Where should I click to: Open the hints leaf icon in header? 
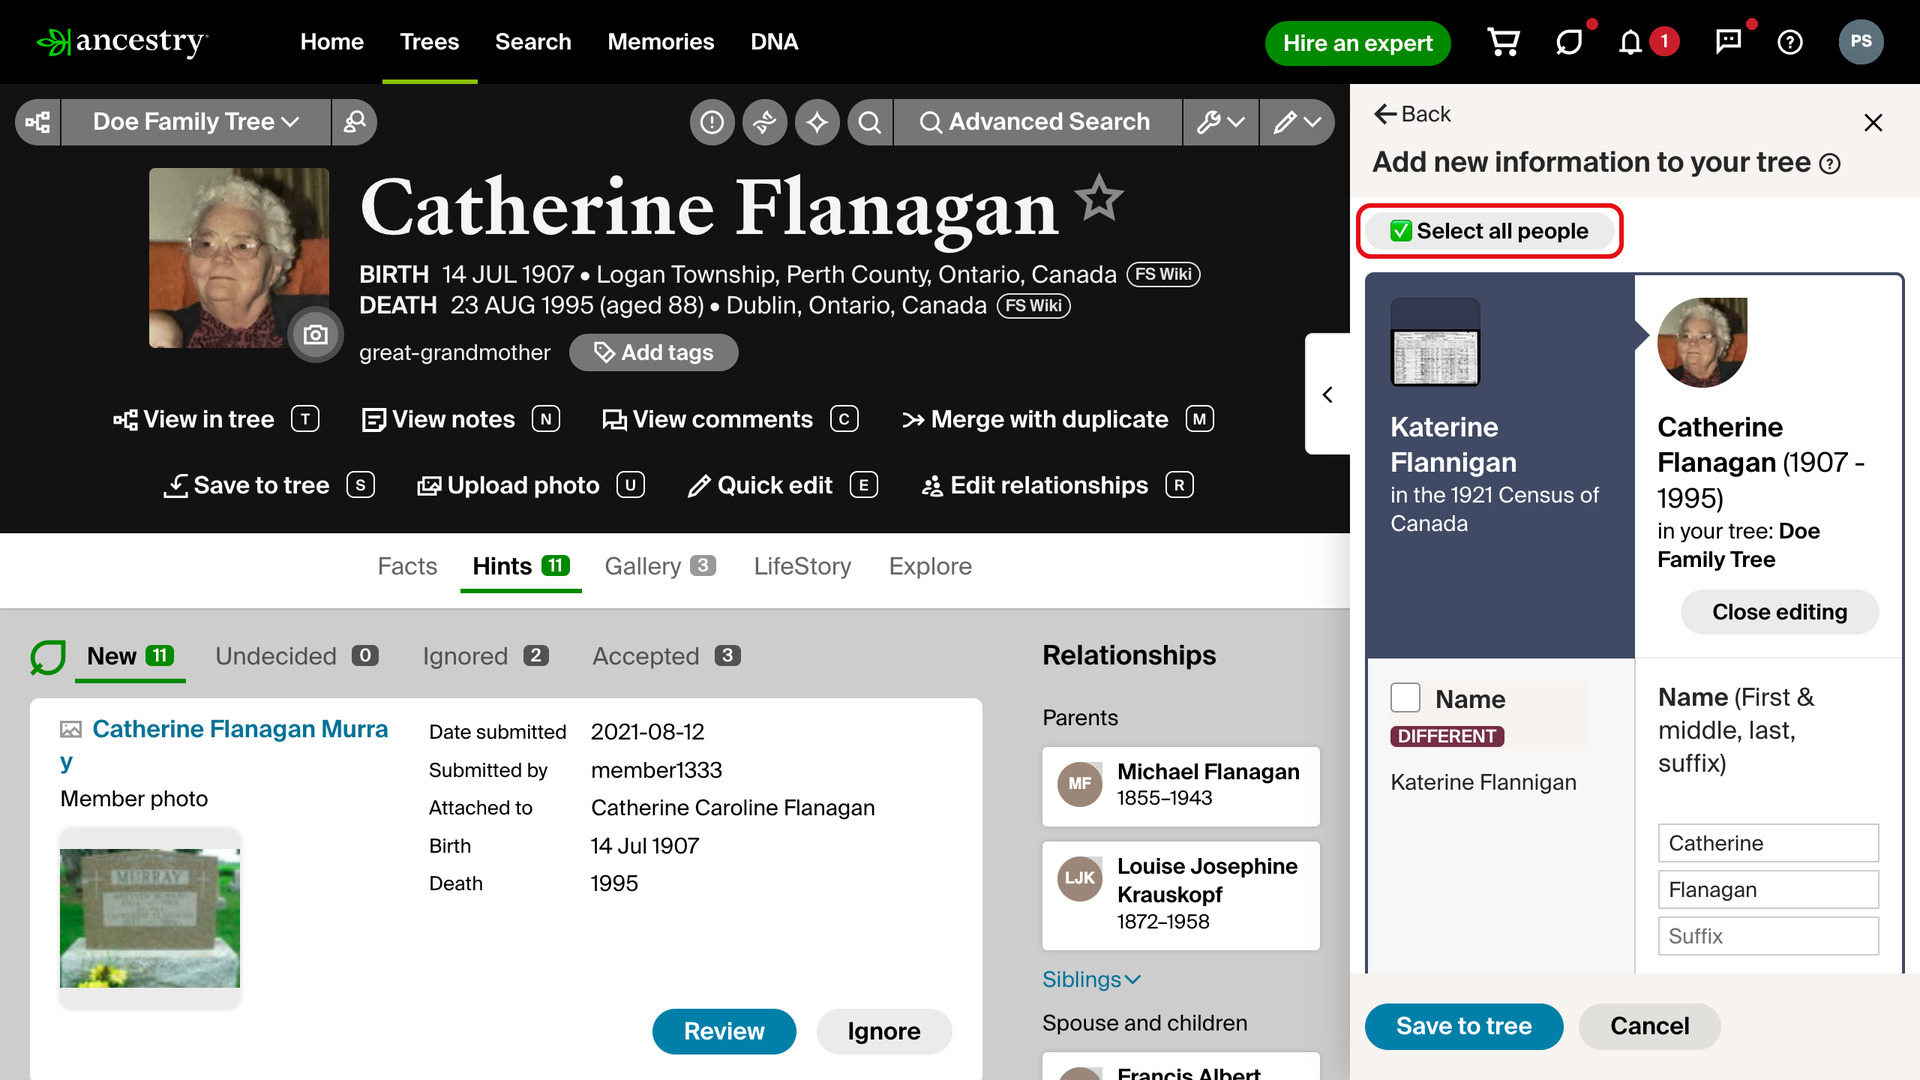coord(1569,42)
